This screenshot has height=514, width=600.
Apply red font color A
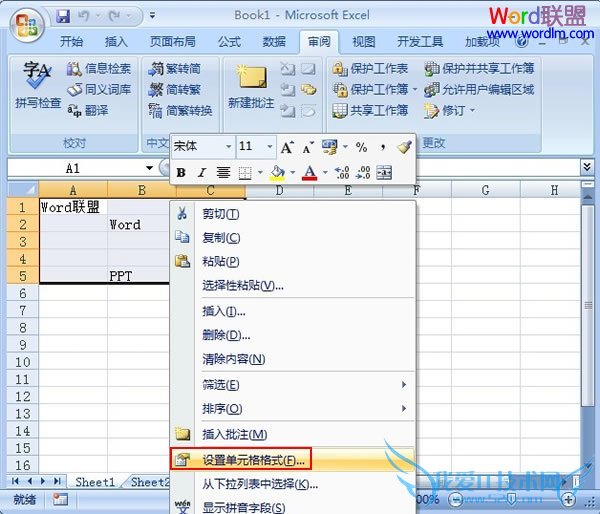pos(310,173)
